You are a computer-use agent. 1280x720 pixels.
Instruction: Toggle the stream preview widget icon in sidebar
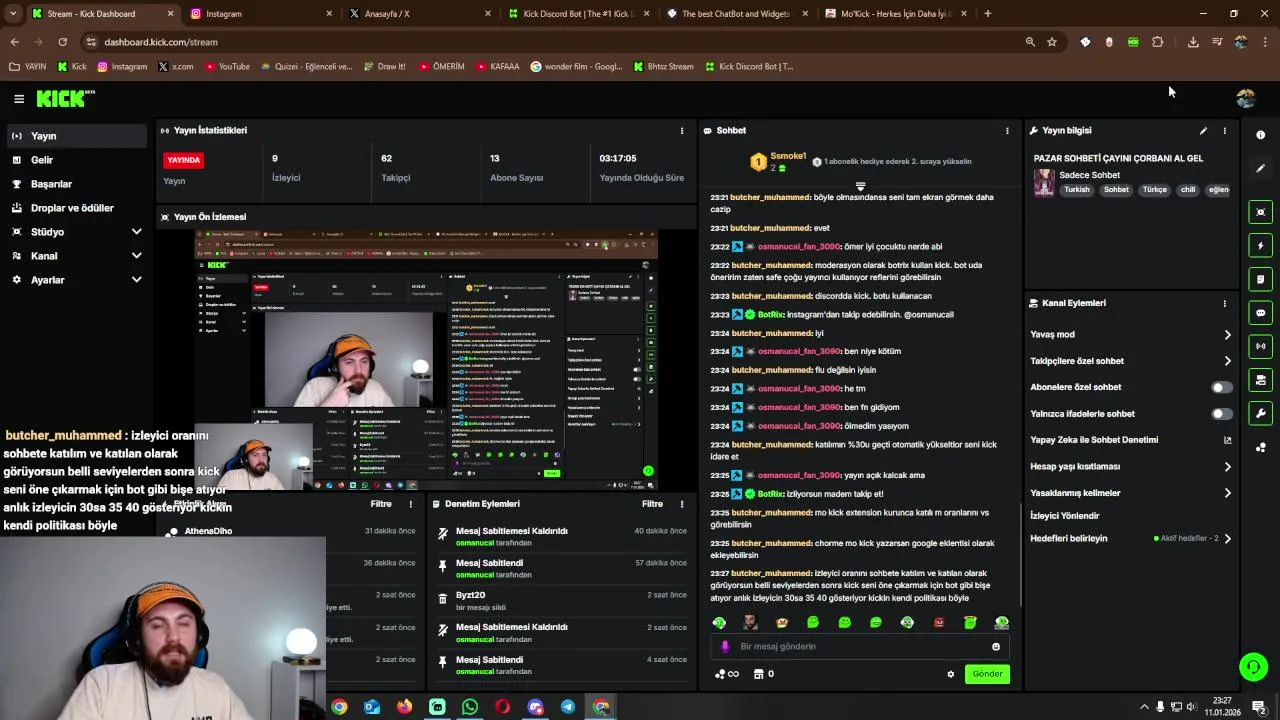pos(1260,212)
